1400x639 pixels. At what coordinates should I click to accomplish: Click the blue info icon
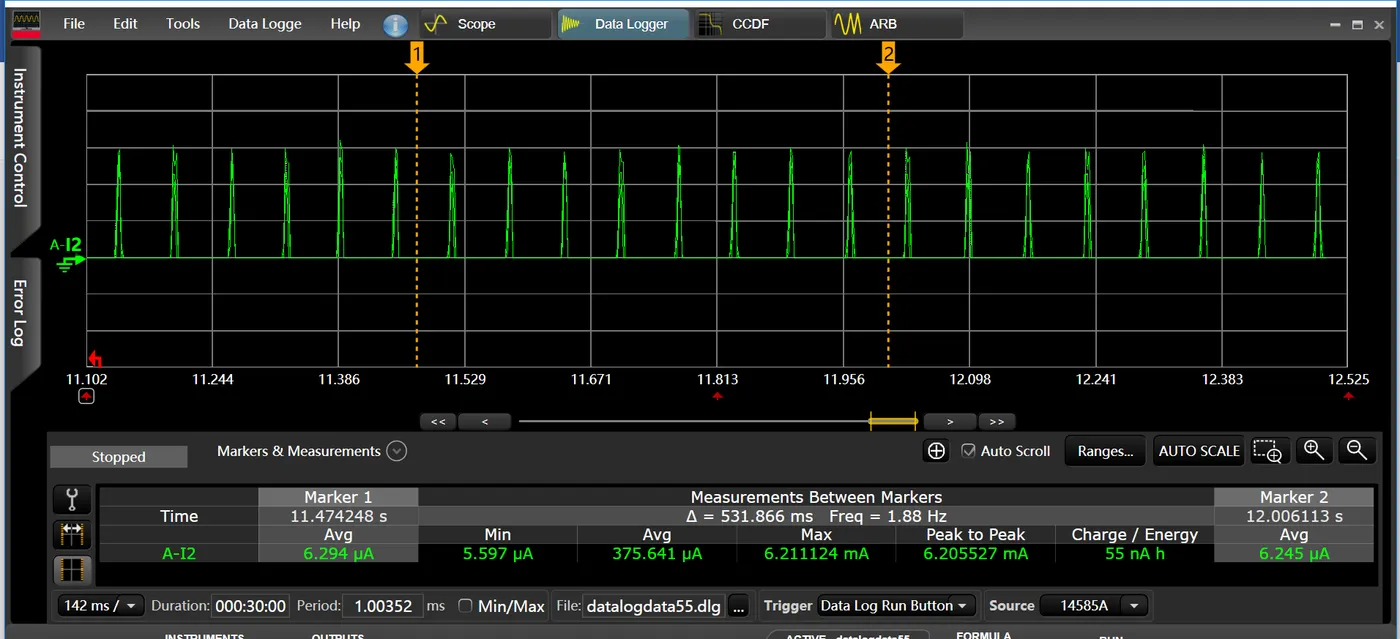[395, 25]
